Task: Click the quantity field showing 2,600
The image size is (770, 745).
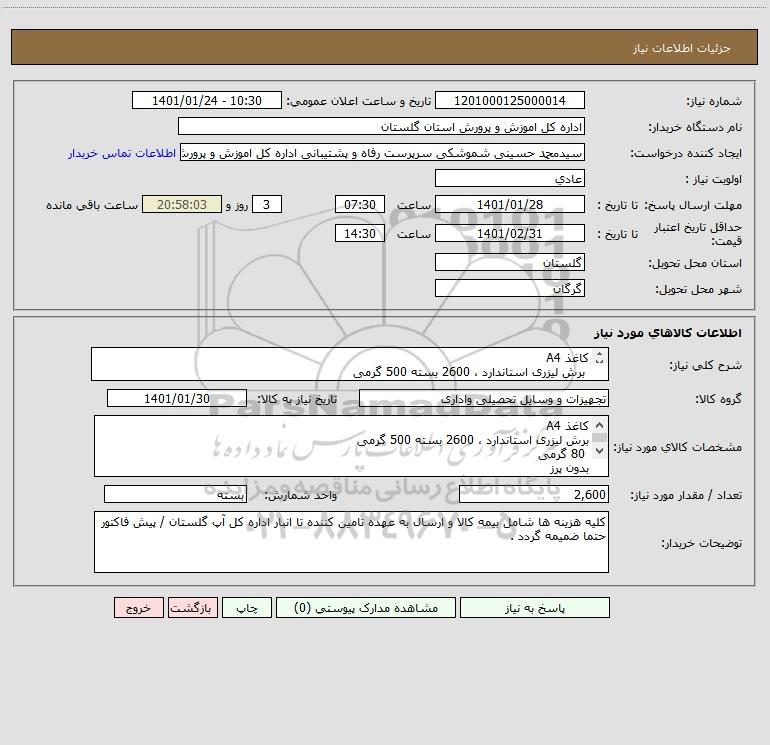Action: 534,495
